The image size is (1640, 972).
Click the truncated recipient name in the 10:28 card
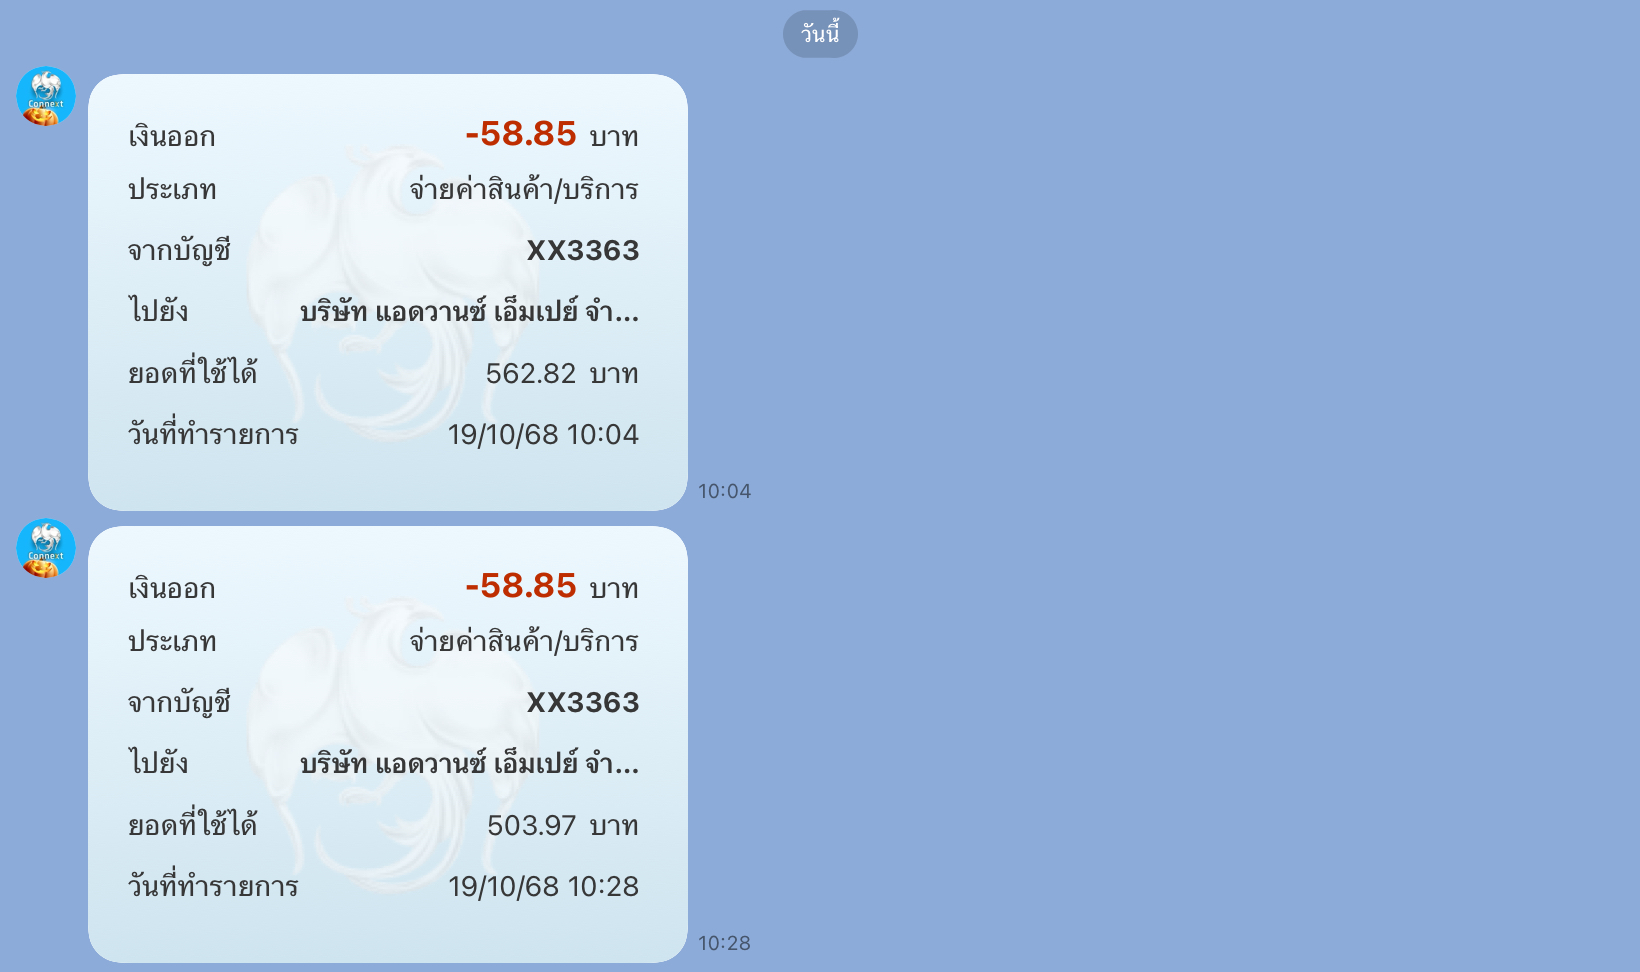point(469,763)
